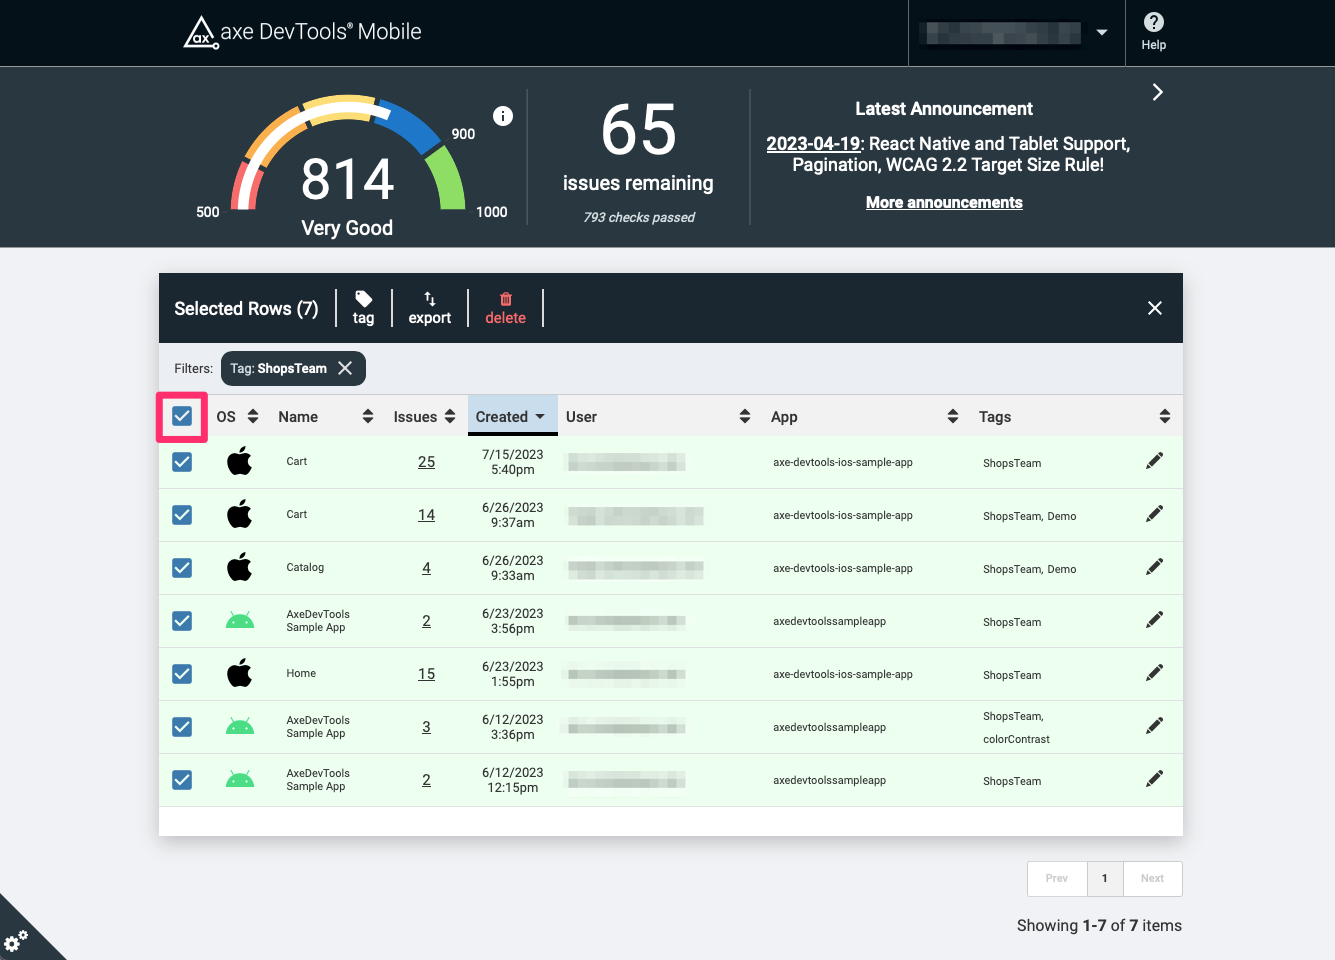Open the score info tooltip icon
1335x960 pixels.
point(503,116)
